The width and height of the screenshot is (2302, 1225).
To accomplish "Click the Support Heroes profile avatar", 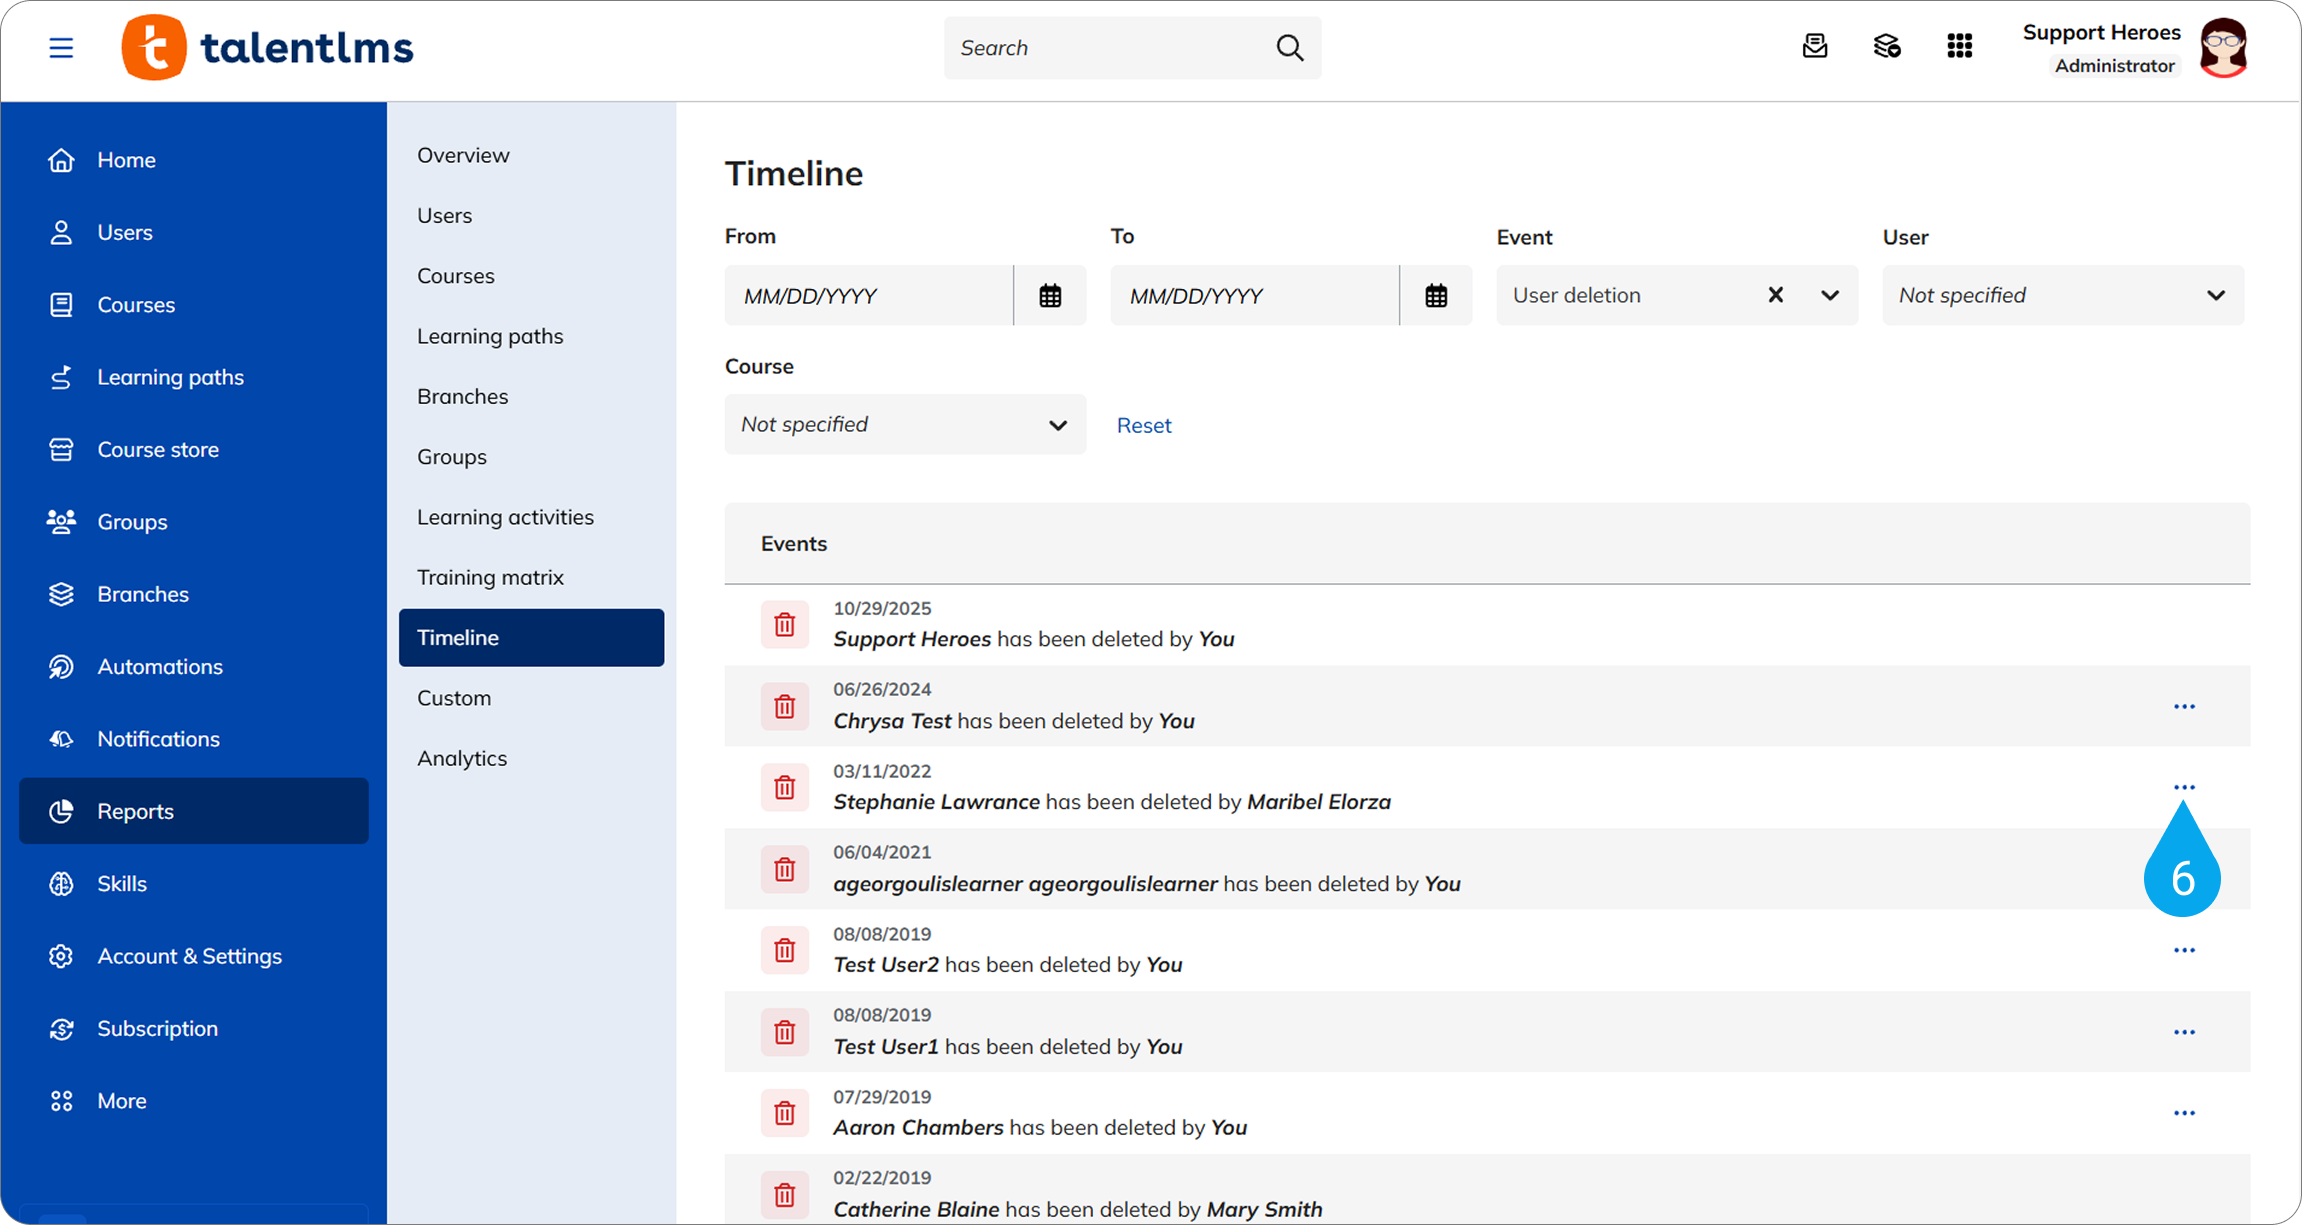I will [x=2224, y=47].
